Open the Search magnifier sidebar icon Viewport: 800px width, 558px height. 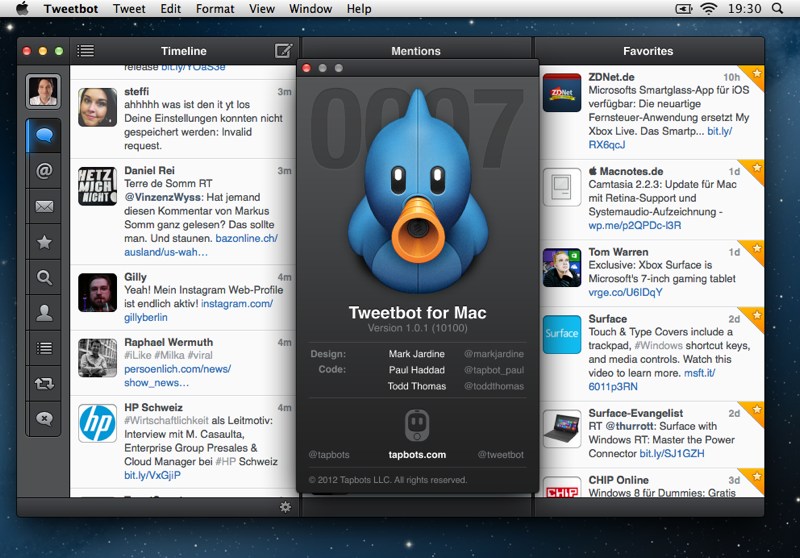44,277
